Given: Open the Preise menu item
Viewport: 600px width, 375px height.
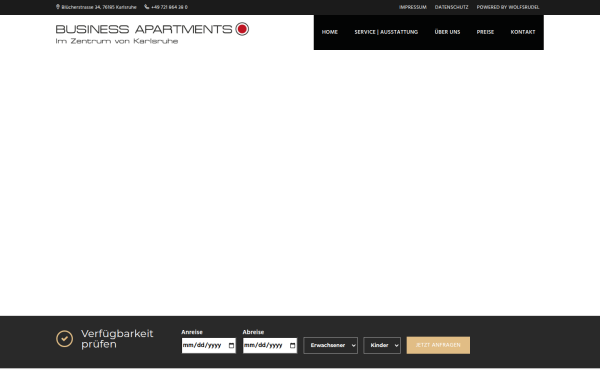Looking at the screenshot, I should (x=485, y=32).
